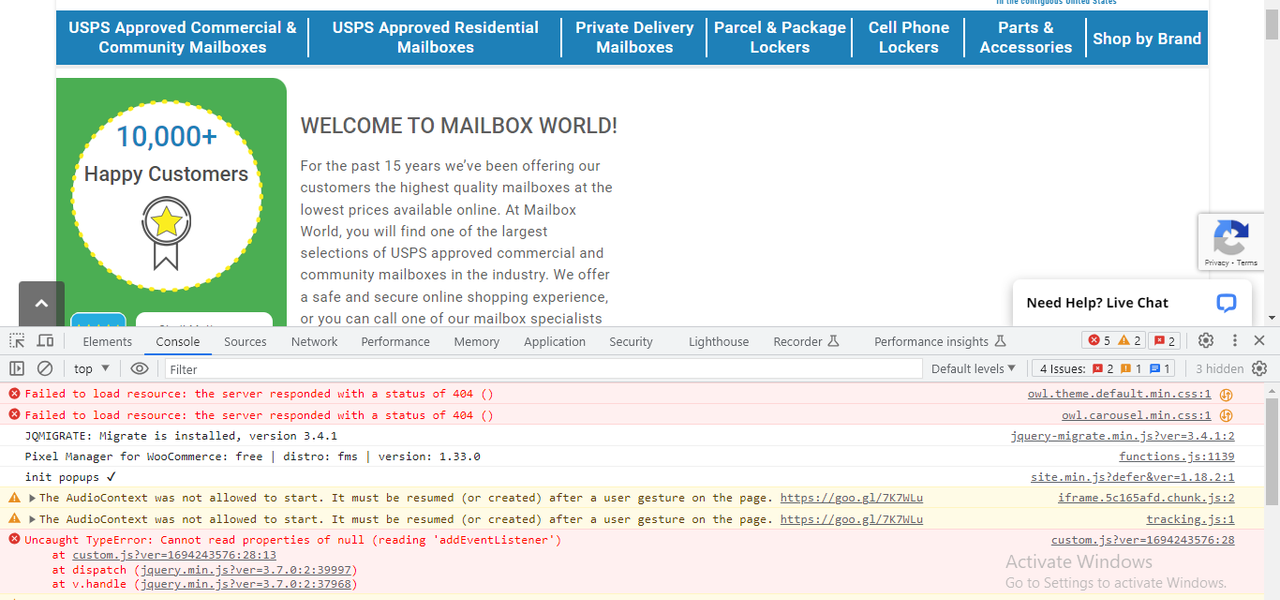Follow the goo.gl link in first AudioContext warning

pos(851,498)
